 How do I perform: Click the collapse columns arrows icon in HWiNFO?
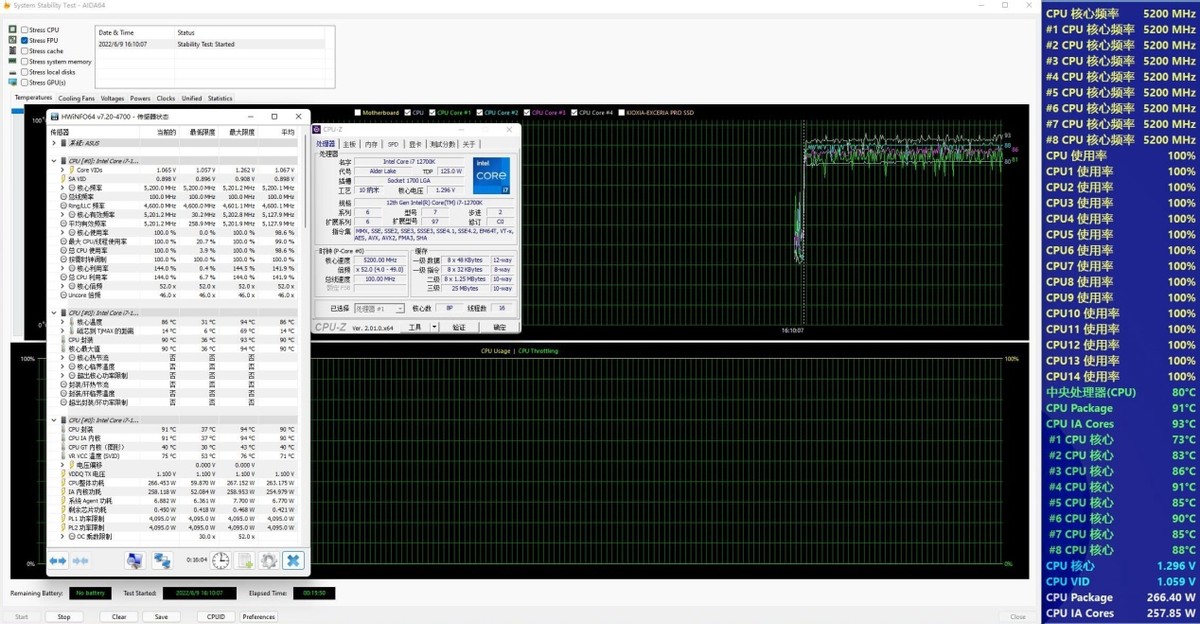pos(81,562)
